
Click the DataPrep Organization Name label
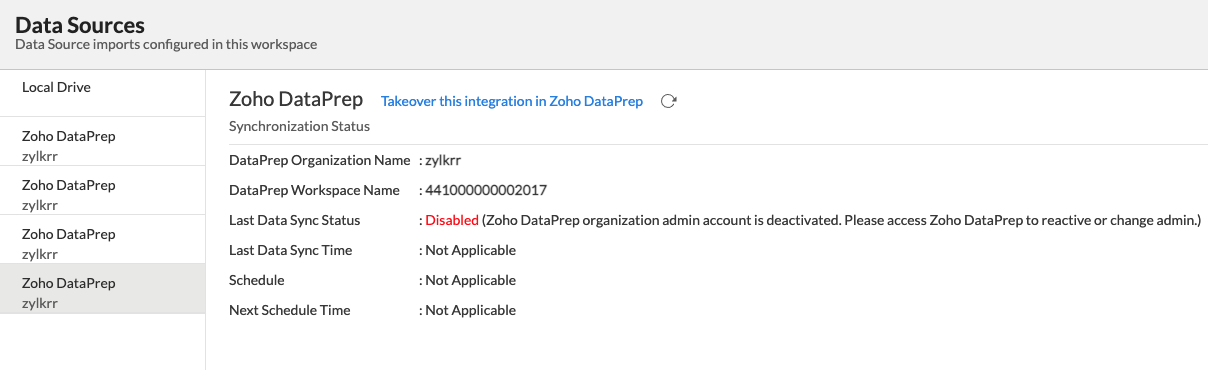pos(319,160)
